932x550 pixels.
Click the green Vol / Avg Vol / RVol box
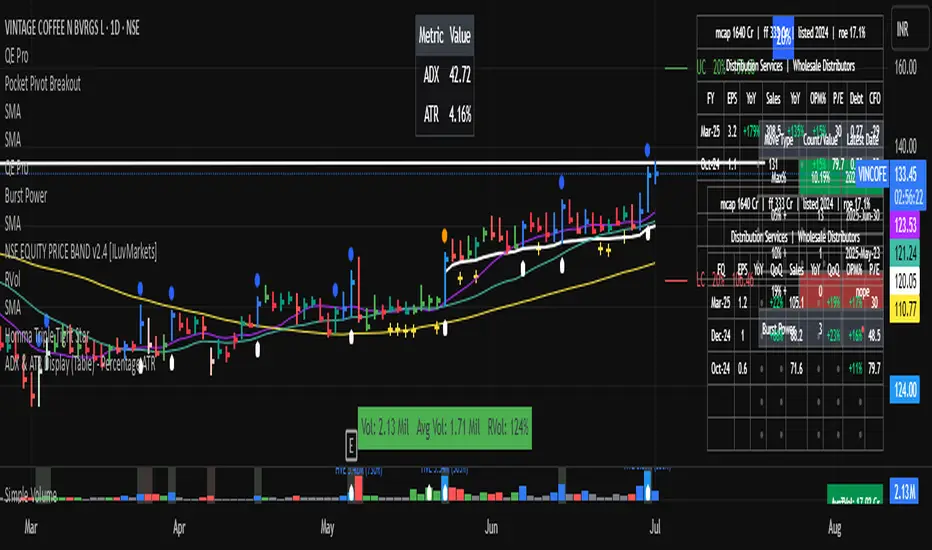point(445,428)
